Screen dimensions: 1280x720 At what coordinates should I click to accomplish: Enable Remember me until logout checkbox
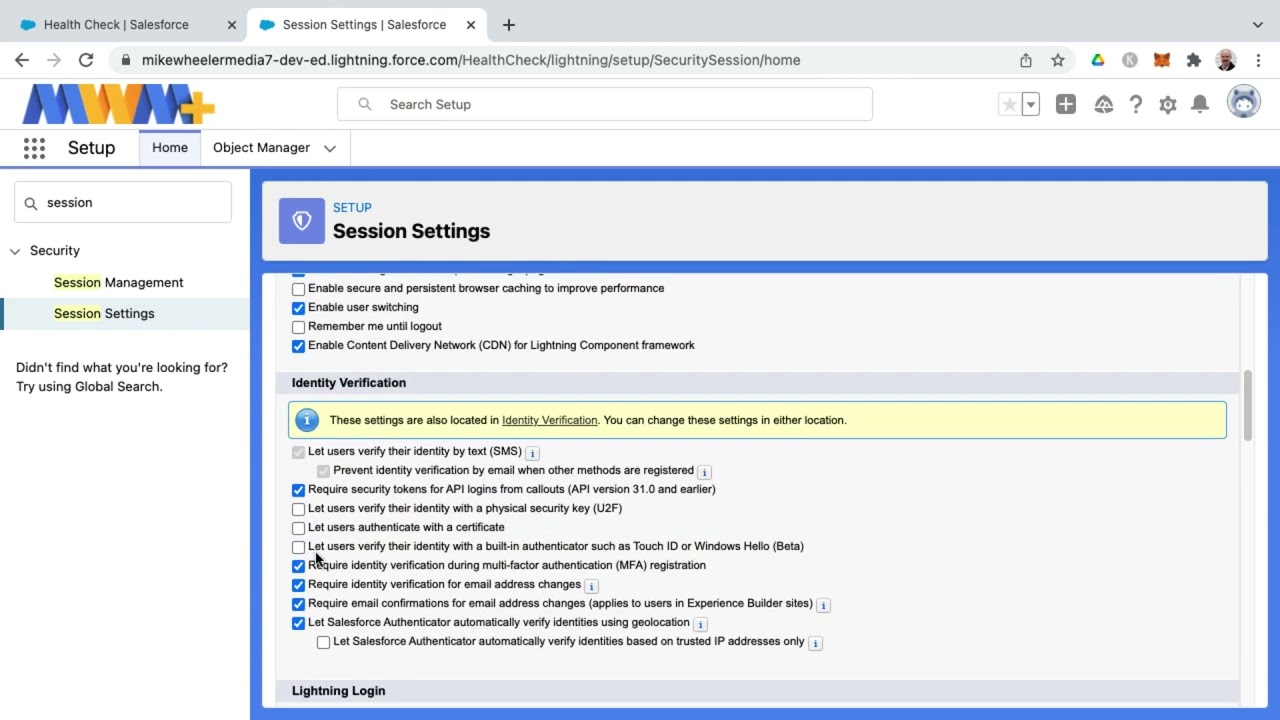click(x=298, y=327)
